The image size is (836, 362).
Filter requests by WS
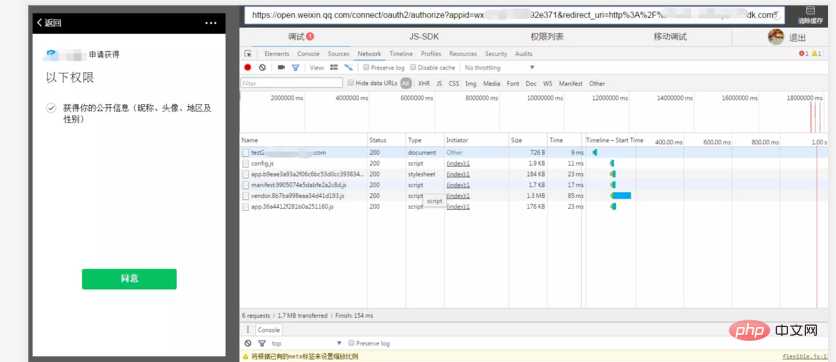point(548,84)
